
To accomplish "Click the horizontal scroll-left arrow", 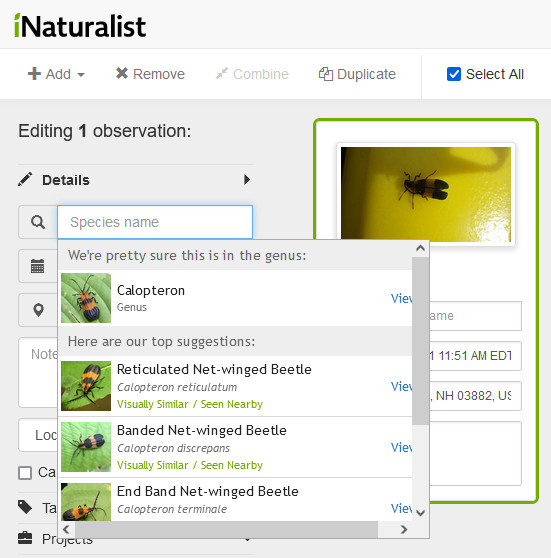I will [67, 530].
